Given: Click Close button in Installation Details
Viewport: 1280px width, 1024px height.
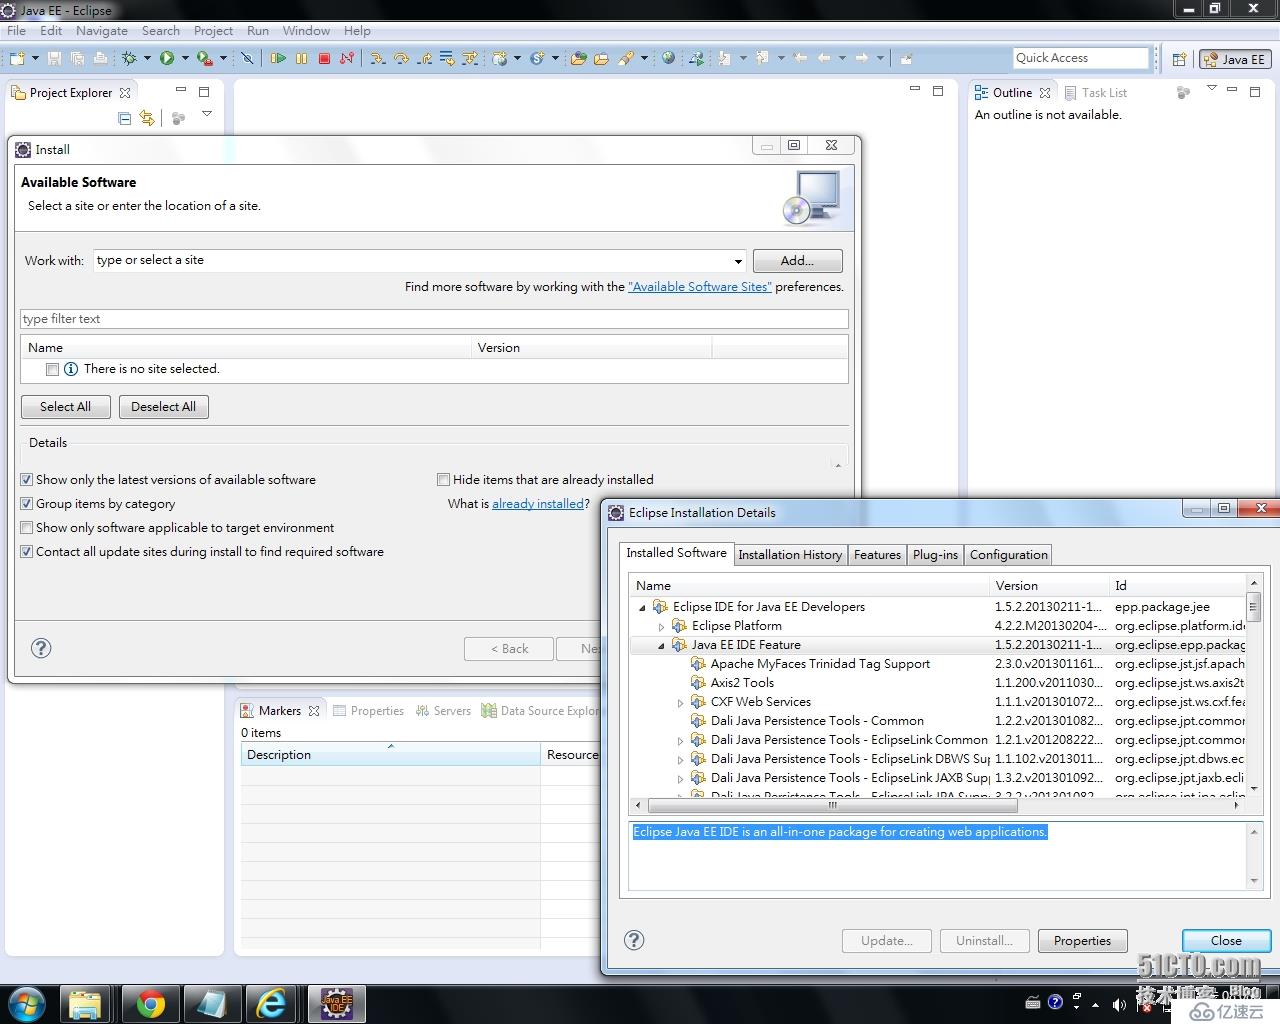Looking at the screenshot, I should (1226, 941).
